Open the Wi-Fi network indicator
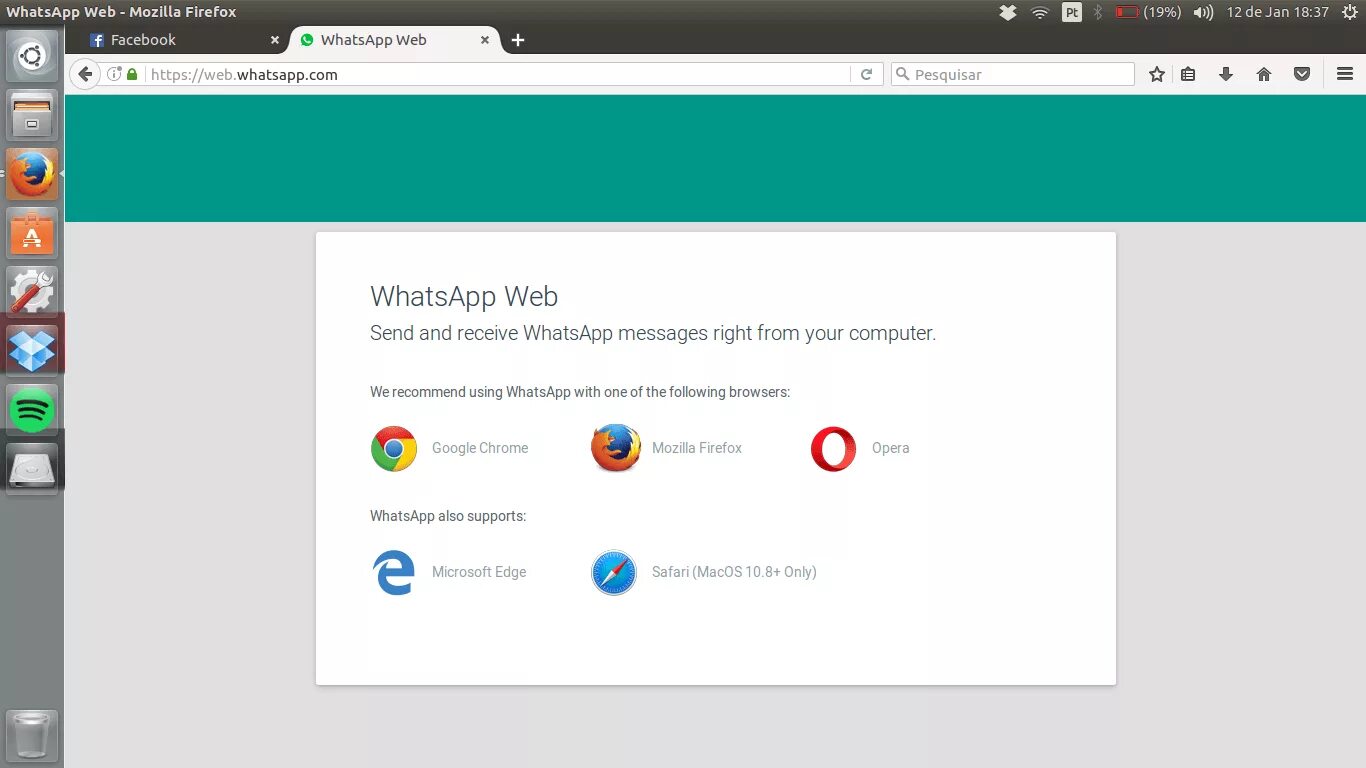The width and height of the screenshot is (1366, 768). click(1040, 12)
